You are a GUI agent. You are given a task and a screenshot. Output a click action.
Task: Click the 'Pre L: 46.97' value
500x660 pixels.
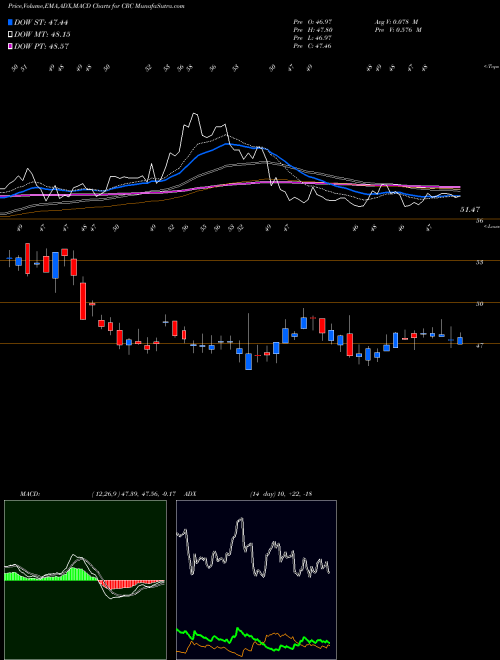[x=313, y=38]
